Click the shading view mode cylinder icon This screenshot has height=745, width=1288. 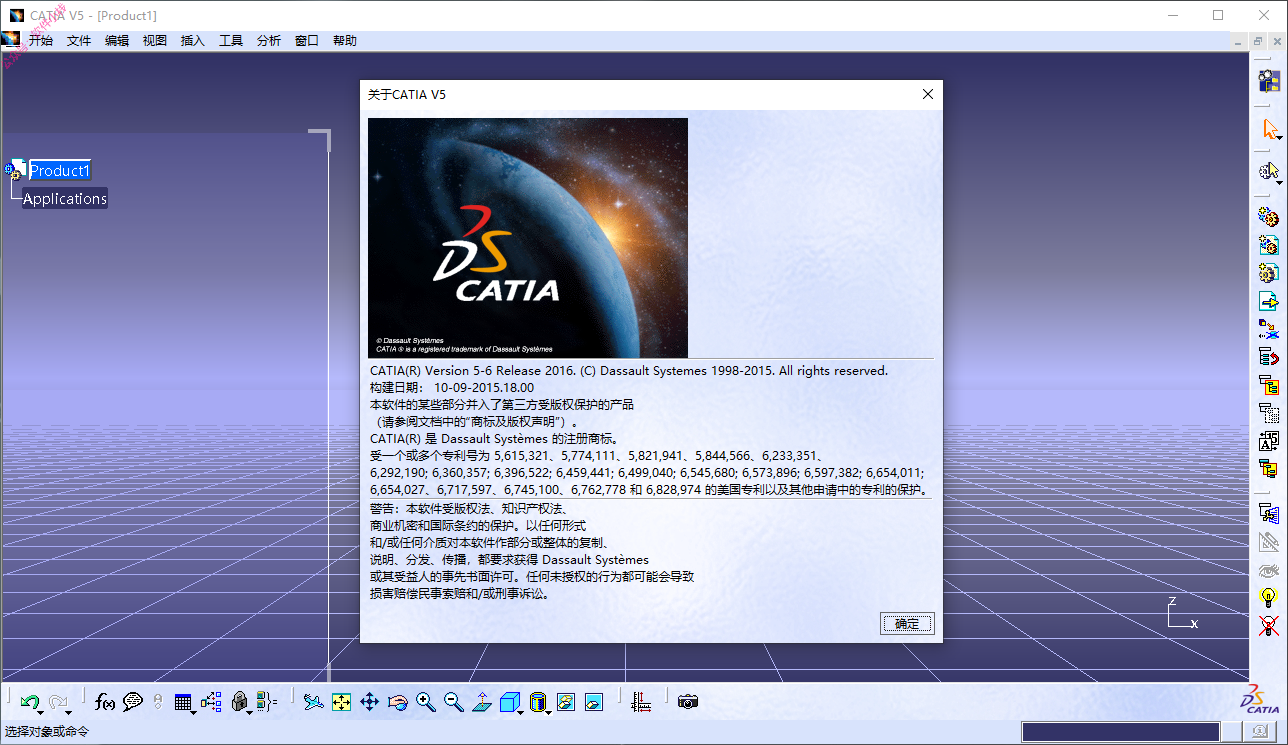click(x=537, y=702)
